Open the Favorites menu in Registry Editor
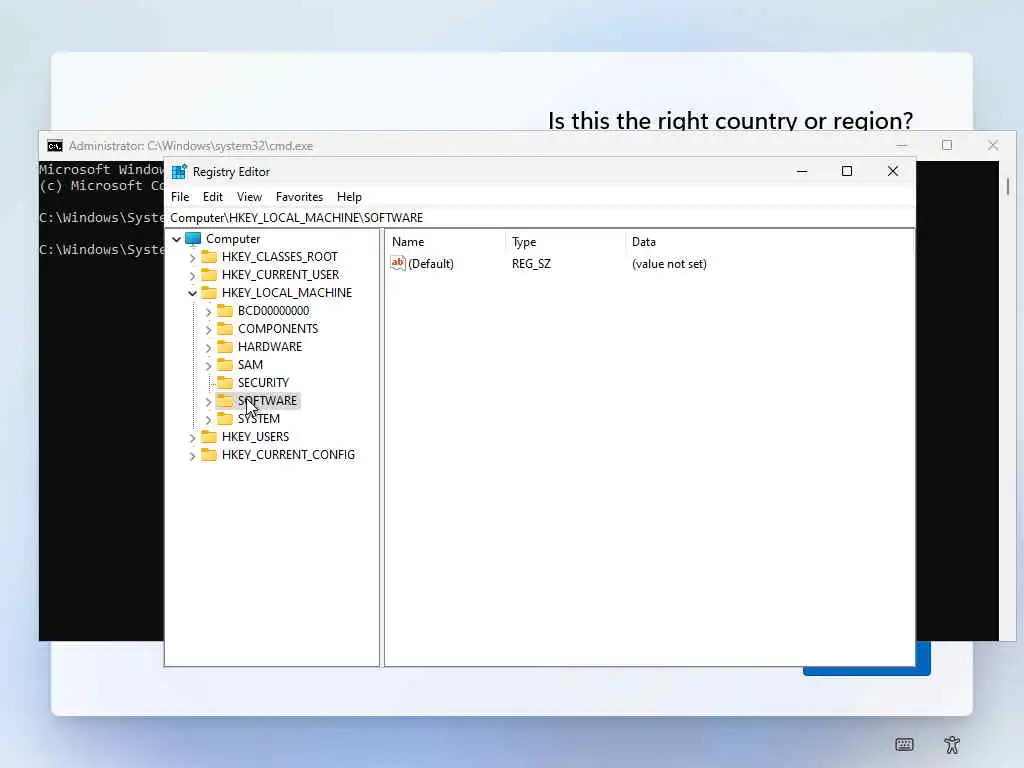The image size is (1024, 768). coord(299,197)
